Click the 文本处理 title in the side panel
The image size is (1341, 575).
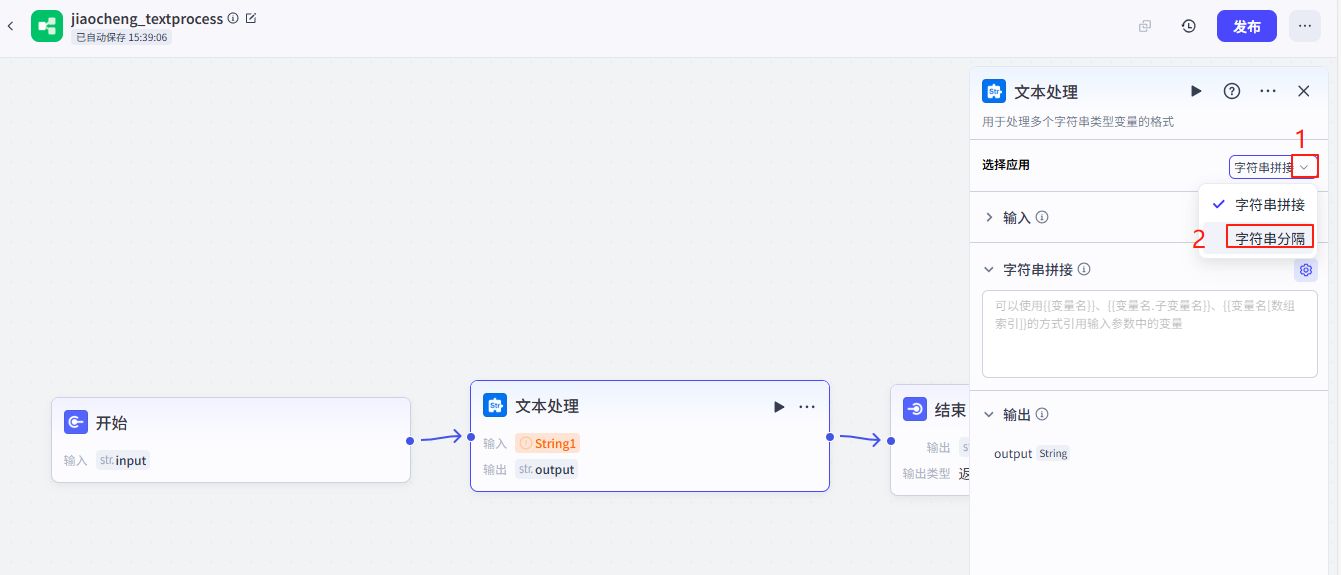pyautogui.click(x=1046, y=92)
